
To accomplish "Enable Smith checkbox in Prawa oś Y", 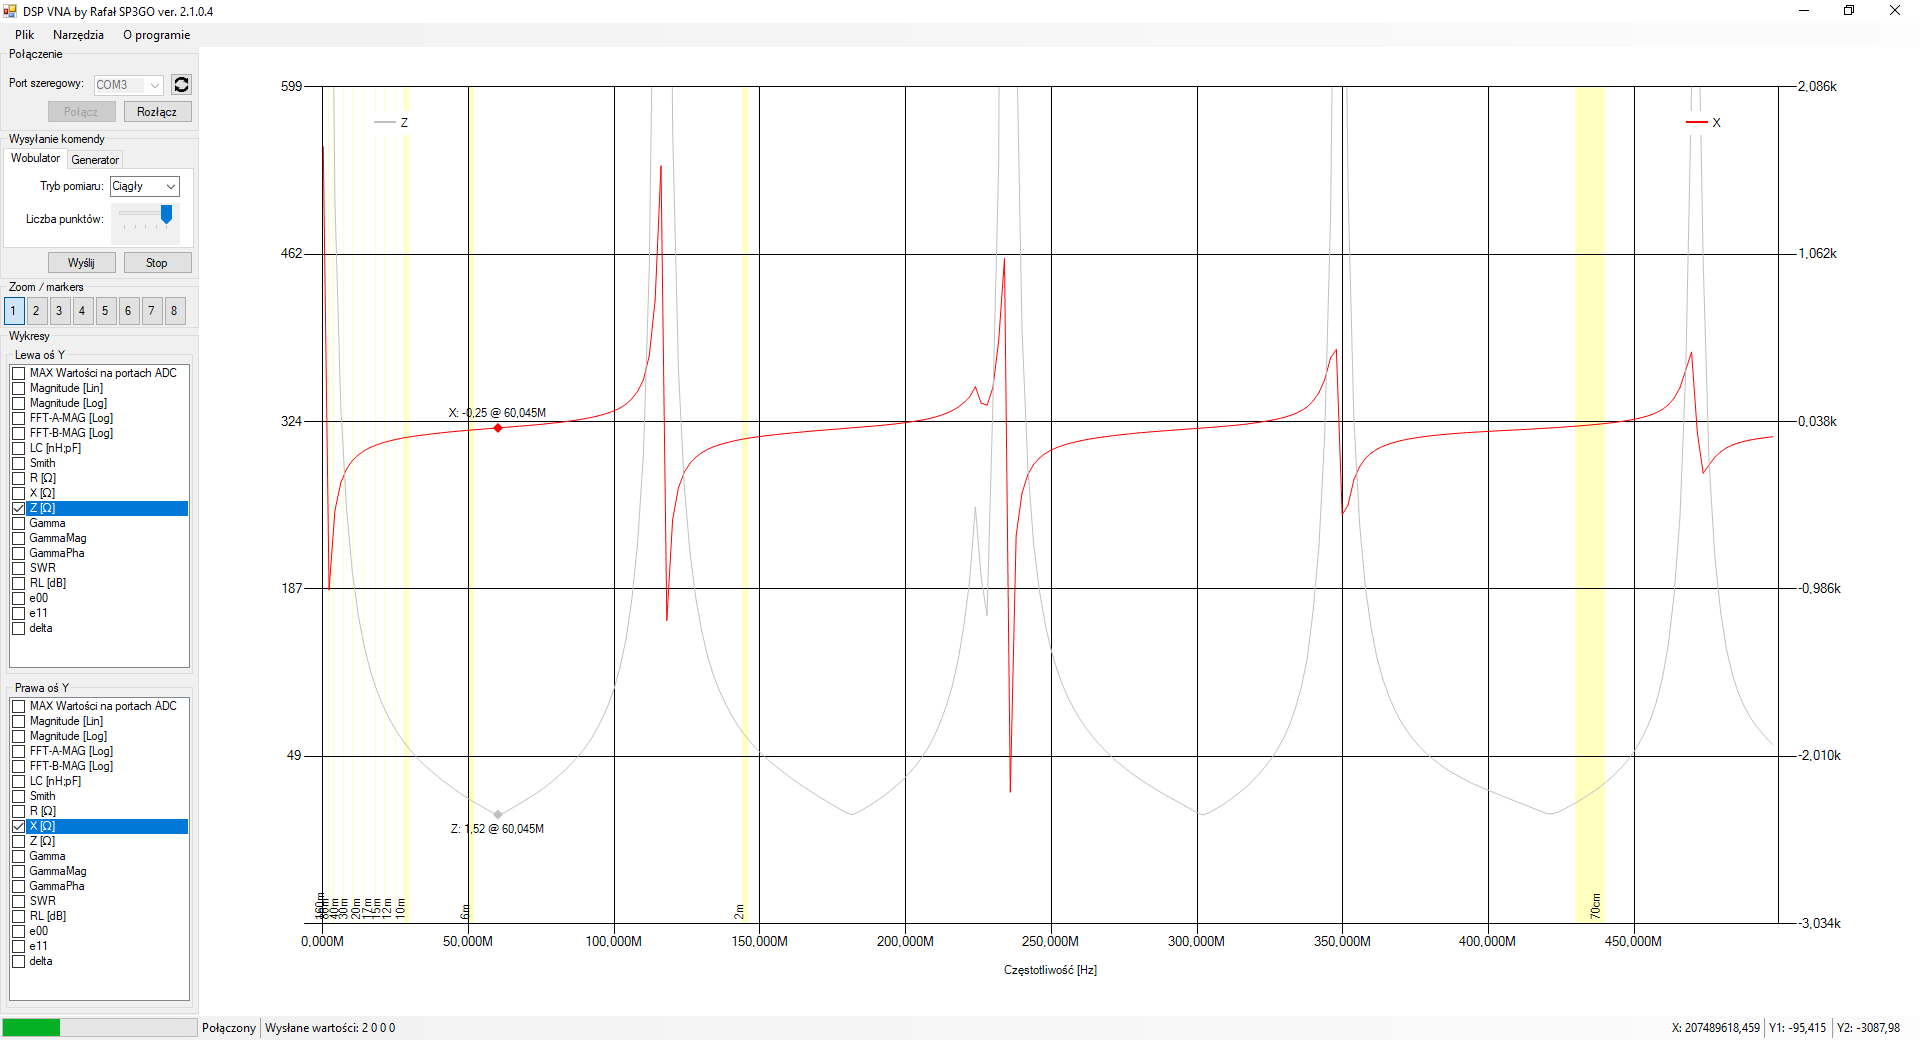I will pyautogui.click(x=19, y=796).
